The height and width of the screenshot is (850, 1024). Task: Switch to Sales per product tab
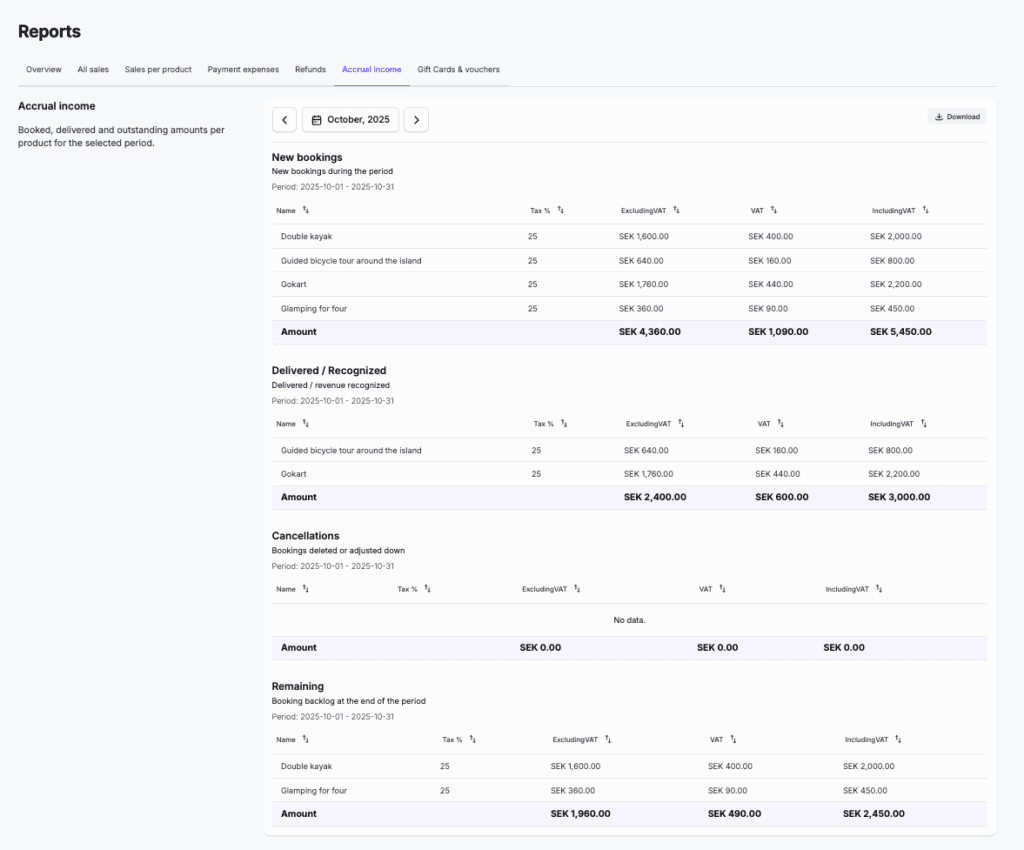click(x=158, y=70)
